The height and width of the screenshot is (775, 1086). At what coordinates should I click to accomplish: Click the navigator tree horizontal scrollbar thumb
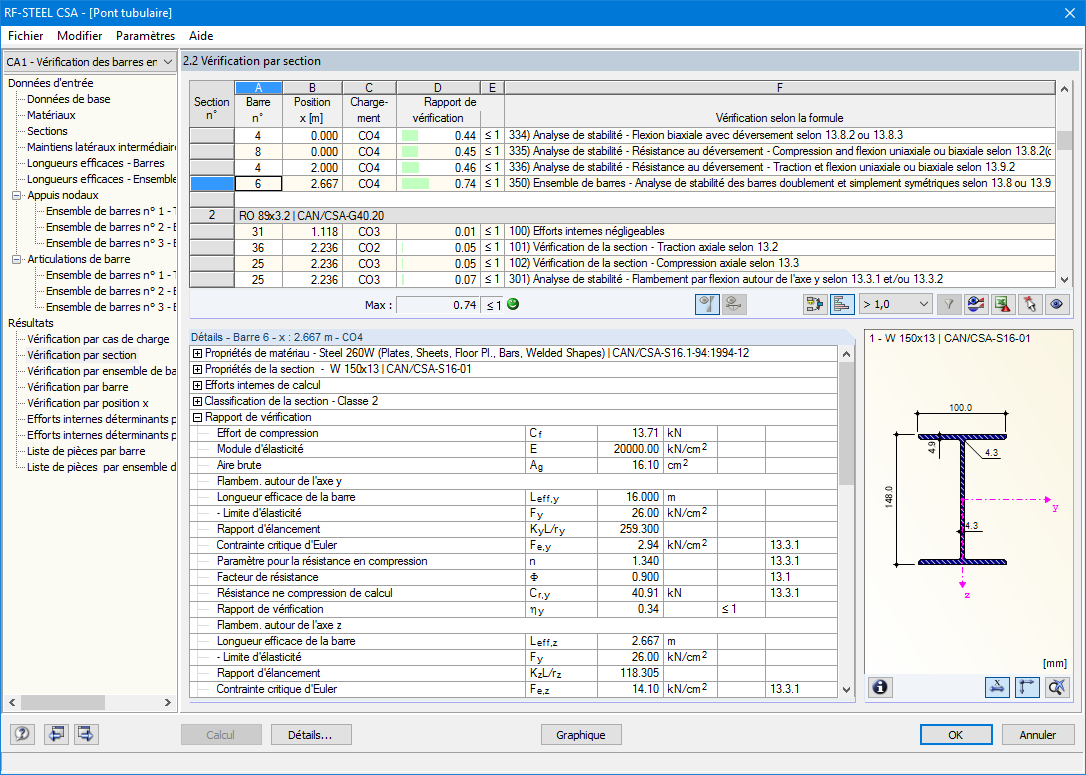(63, 702)
